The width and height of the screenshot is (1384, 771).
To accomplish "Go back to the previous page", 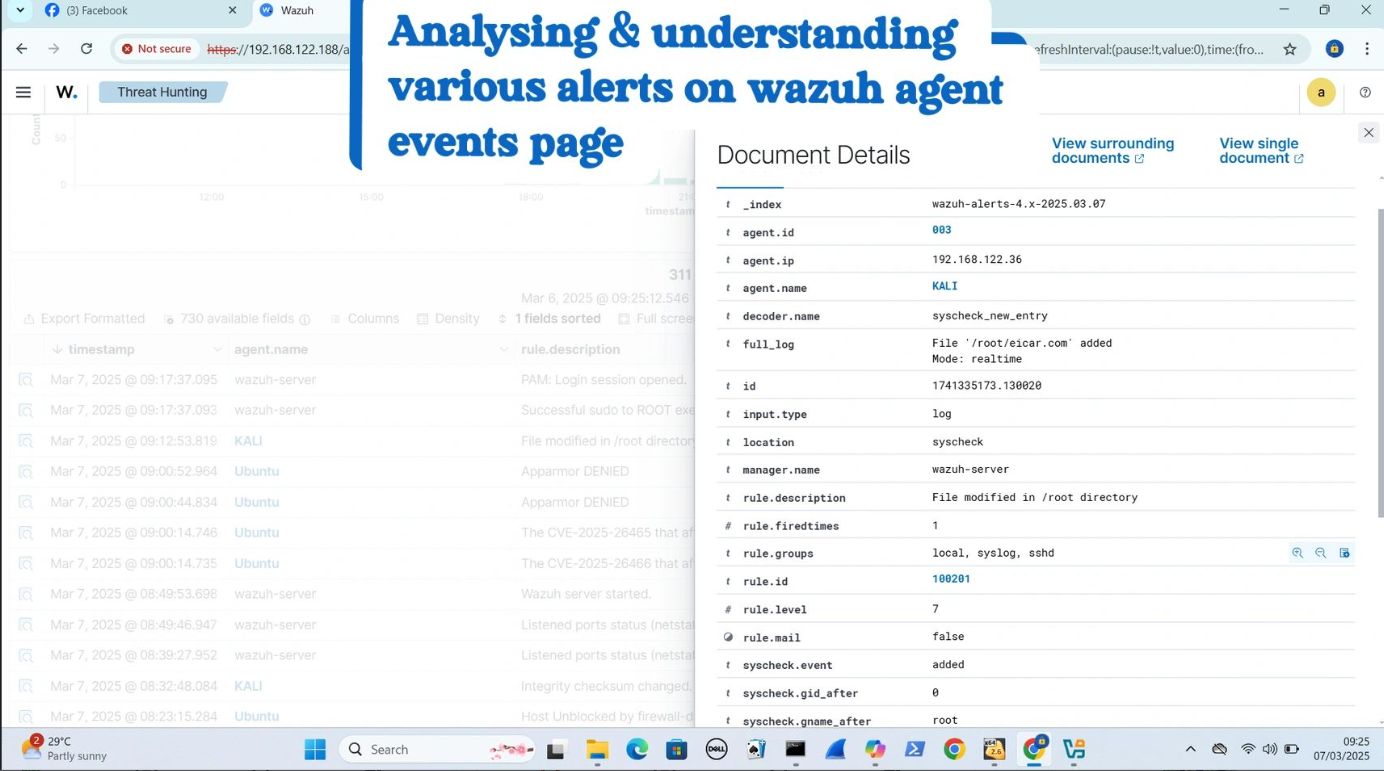I will [22, 49].
